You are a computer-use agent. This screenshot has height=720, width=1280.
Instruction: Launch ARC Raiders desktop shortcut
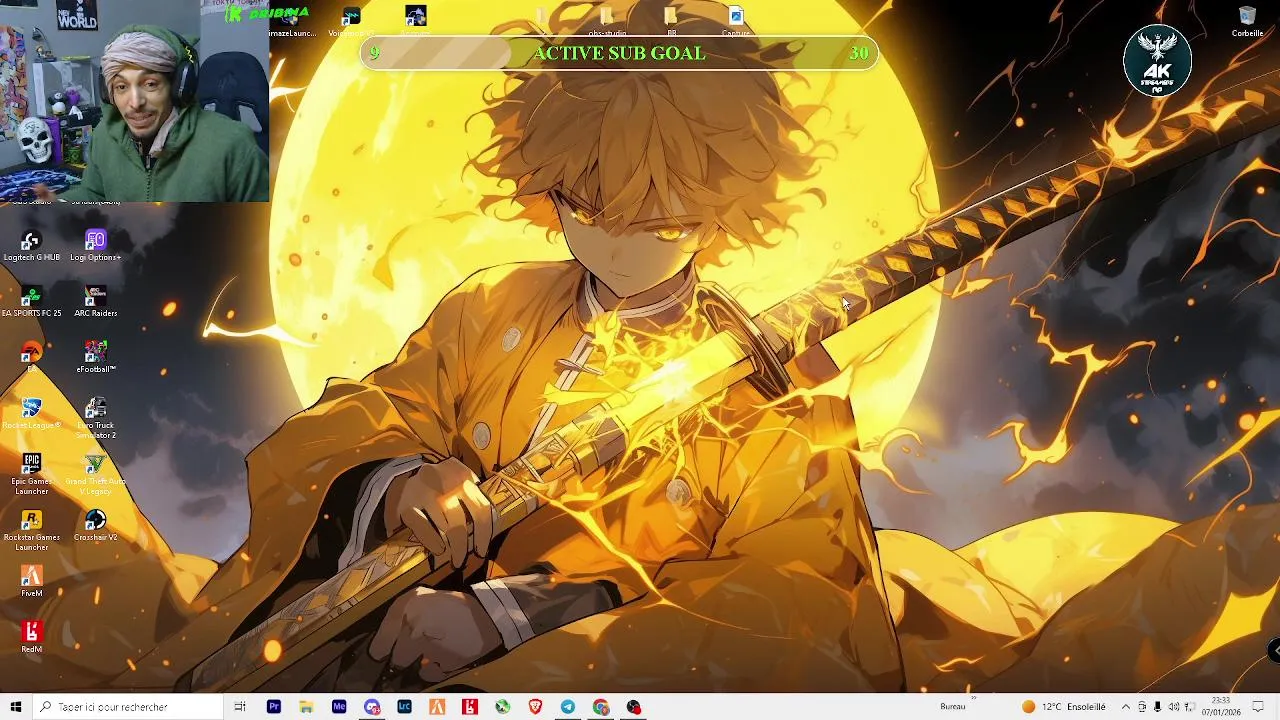[x=95, y=302]
